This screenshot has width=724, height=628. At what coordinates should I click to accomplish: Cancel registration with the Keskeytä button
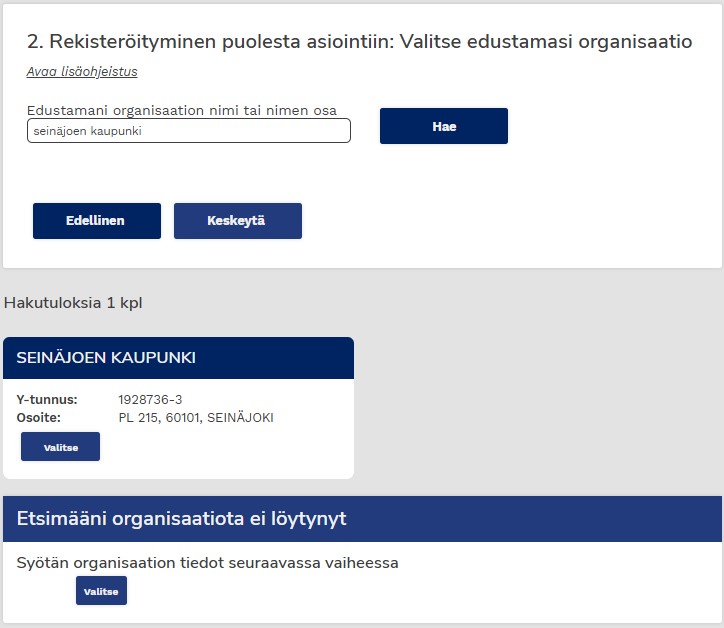coord(237,221)
